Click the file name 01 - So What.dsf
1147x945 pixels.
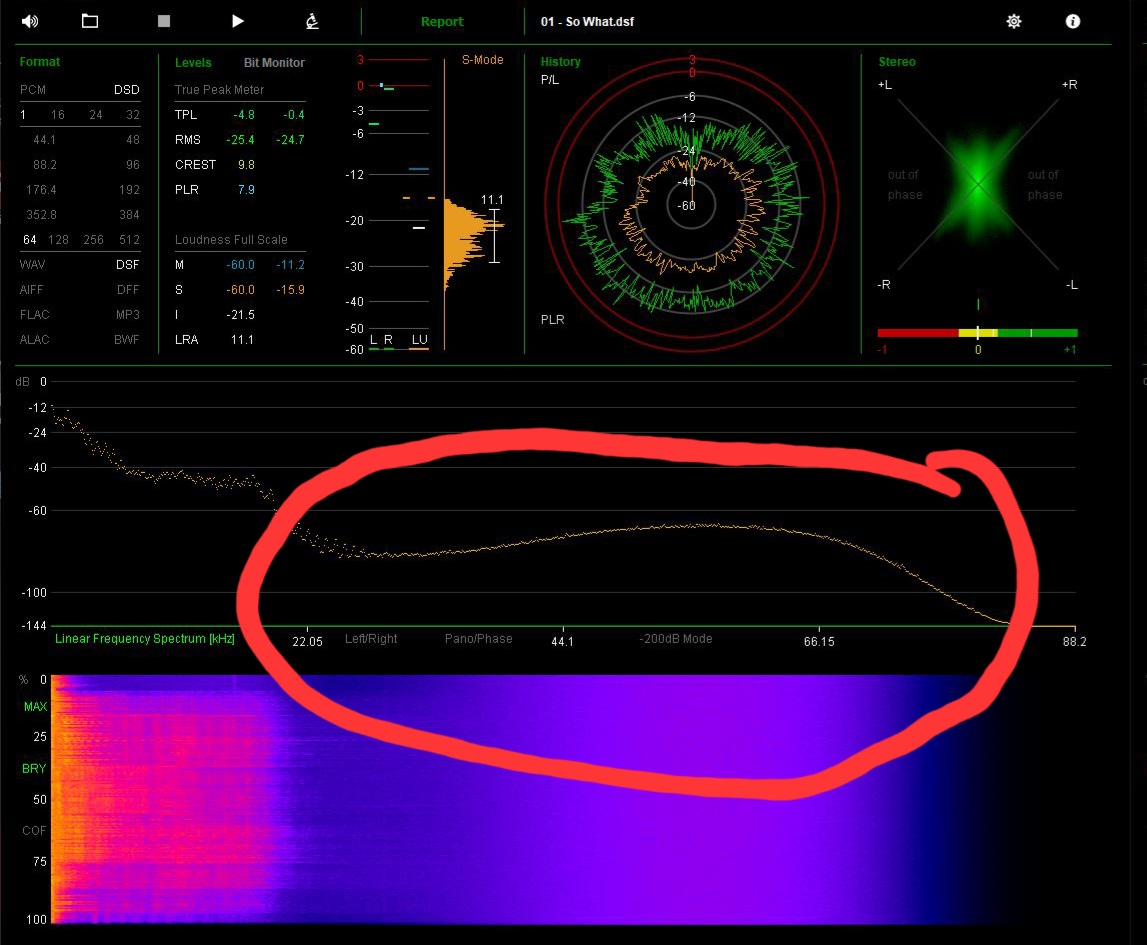click(587, 22)
